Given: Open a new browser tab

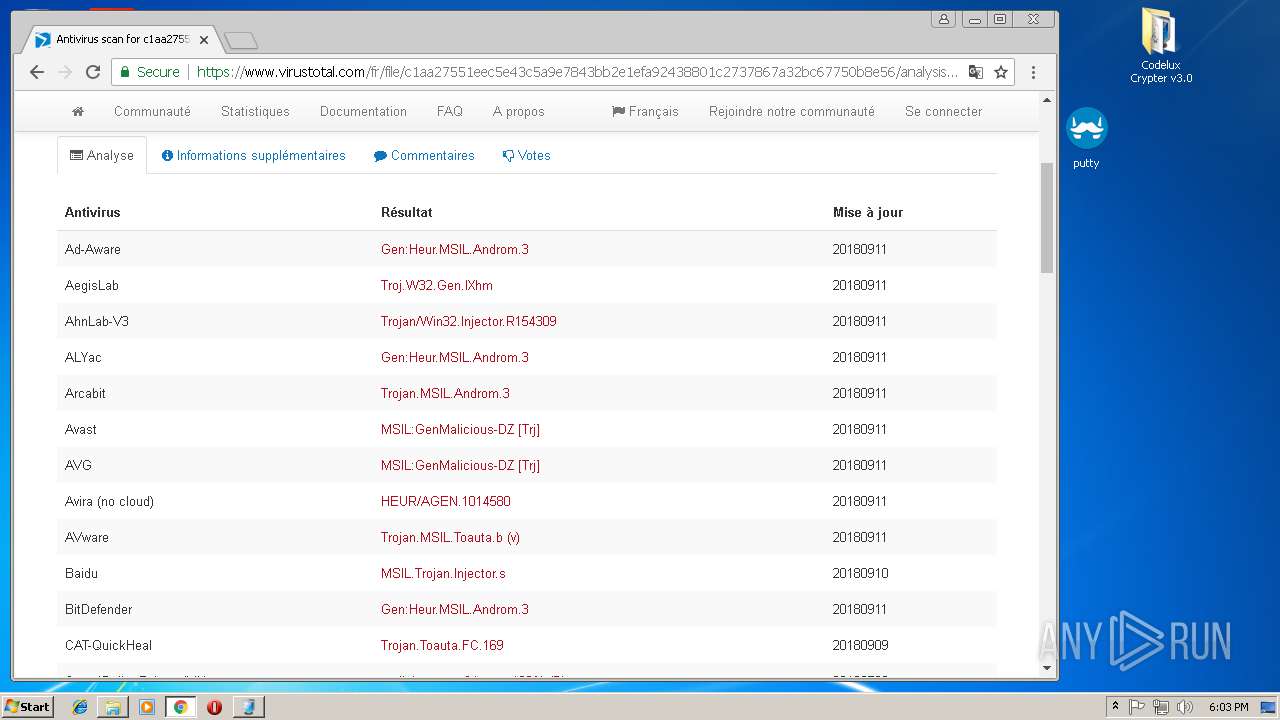Looking at the screenshot, I should [x=241, y=40].
